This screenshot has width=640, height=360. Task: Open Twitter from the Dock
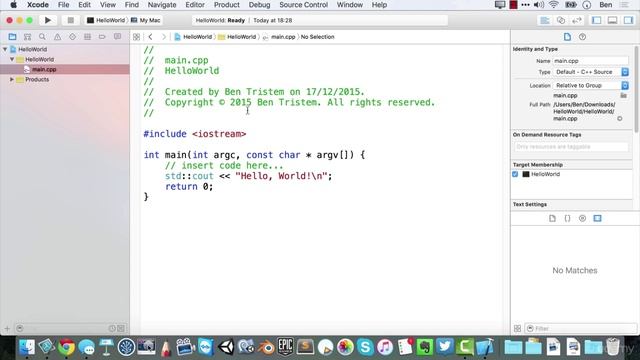point(444,347)
